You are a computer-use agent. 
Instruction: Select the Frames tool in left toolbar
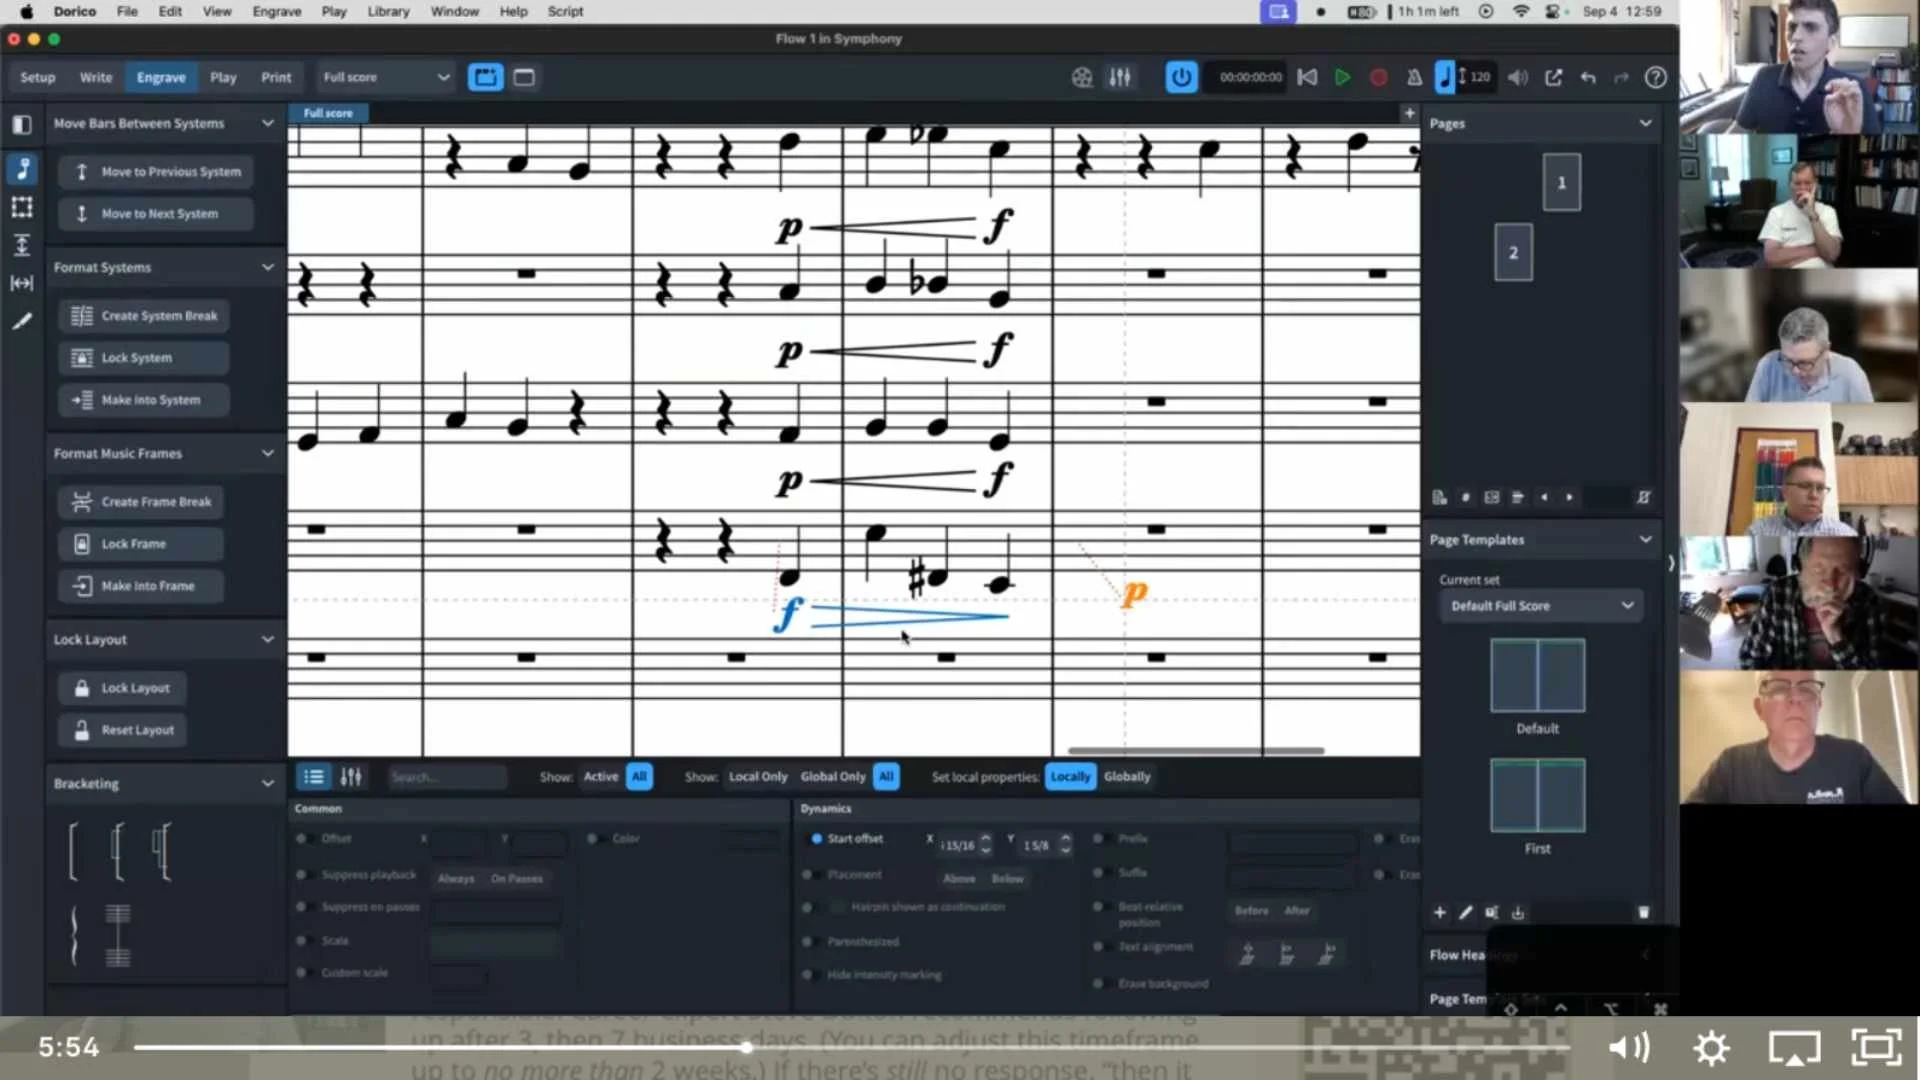[x=22, y=208]
